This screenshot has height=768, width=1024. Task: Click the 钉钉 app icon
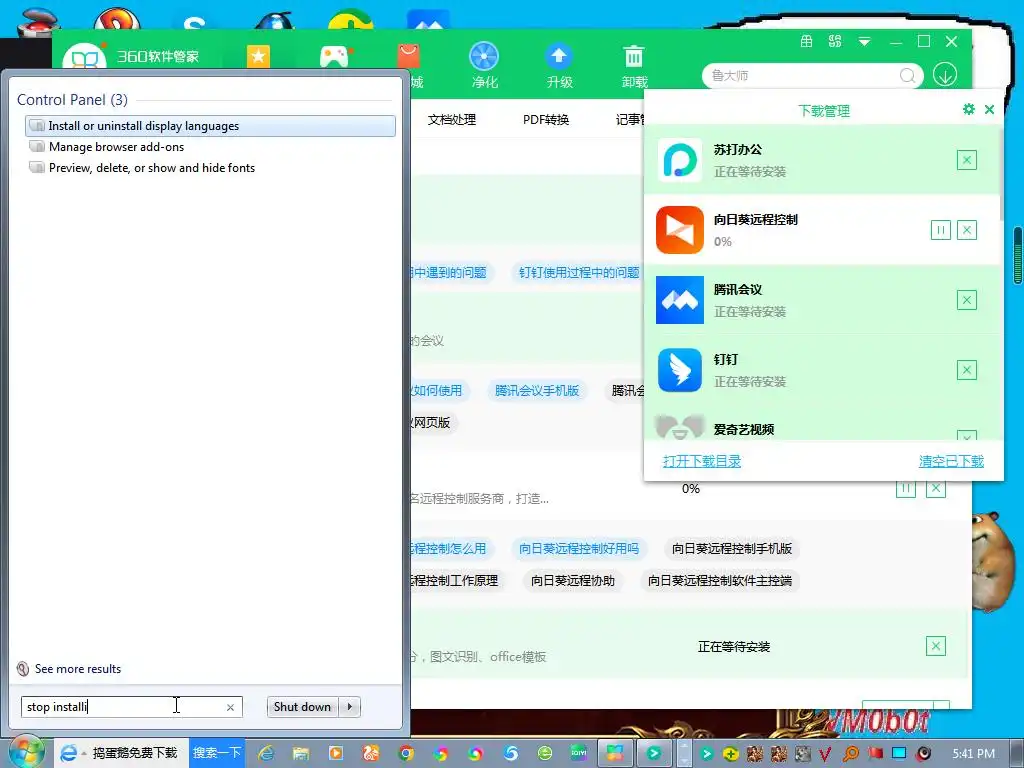pyautogui.click(x=680, y=370)
